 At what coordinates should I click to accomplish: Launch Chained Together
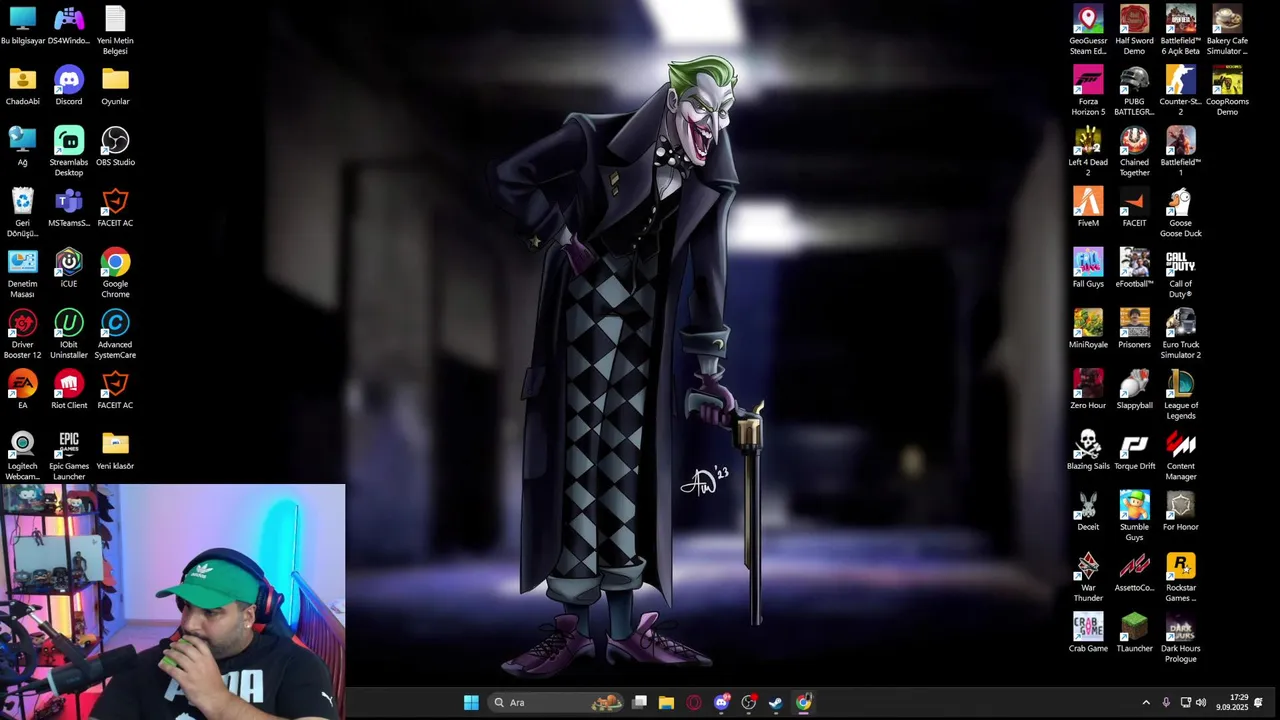pyautogui.click(x=1134, y=152)
